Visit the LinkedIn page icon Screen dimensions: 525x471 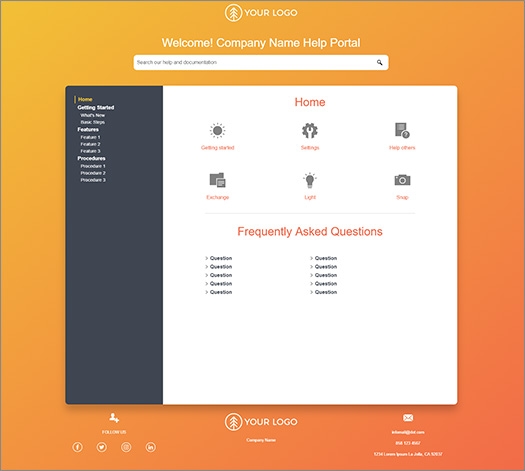(x=151, y=447)
